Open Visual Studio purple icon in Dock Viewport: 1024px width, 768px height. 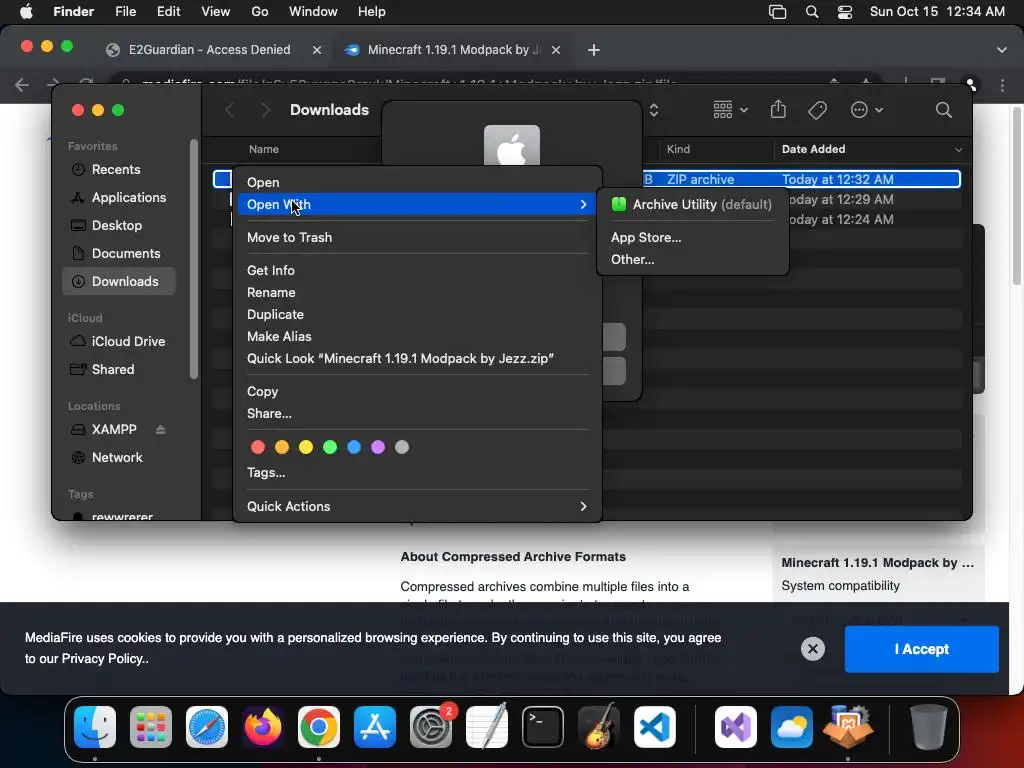pos(736,727)
